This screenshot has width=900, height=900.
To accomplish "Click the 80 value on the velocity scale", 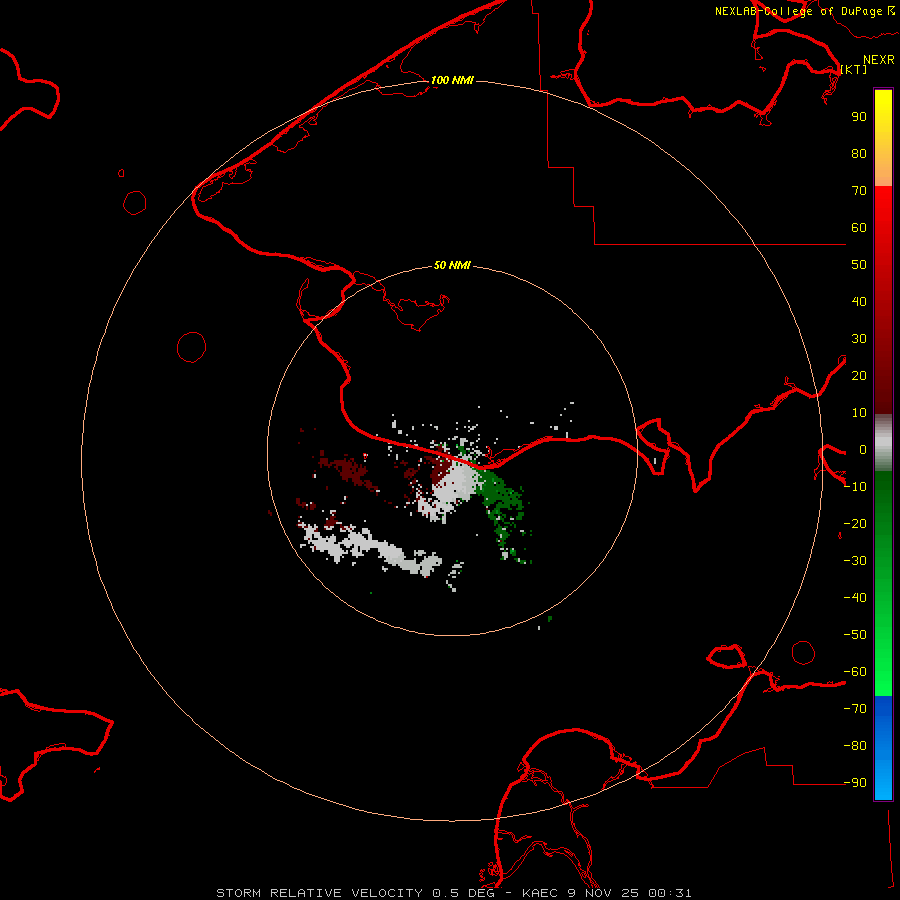I will 859,153.
